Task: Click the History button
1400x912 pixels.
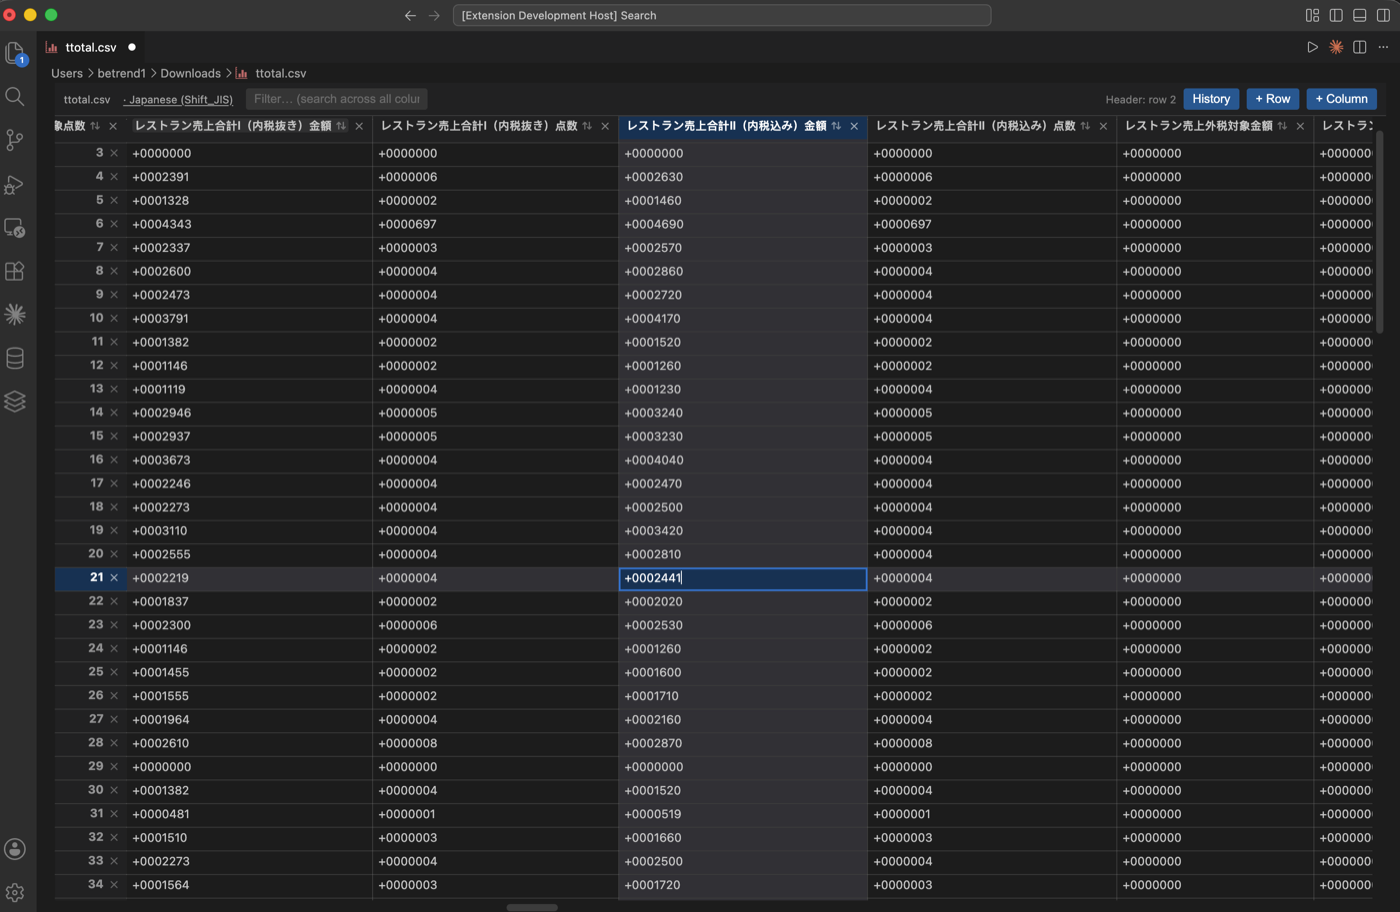Action: [1211, 99]
